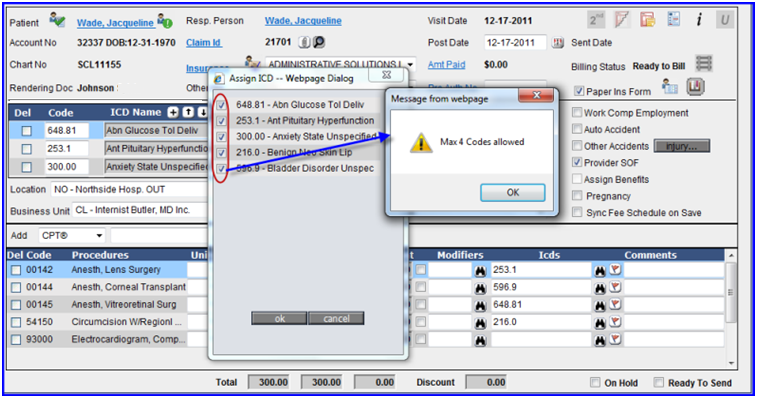
Task: Click the claim search magnifier icon
Action: pos(319,43)
